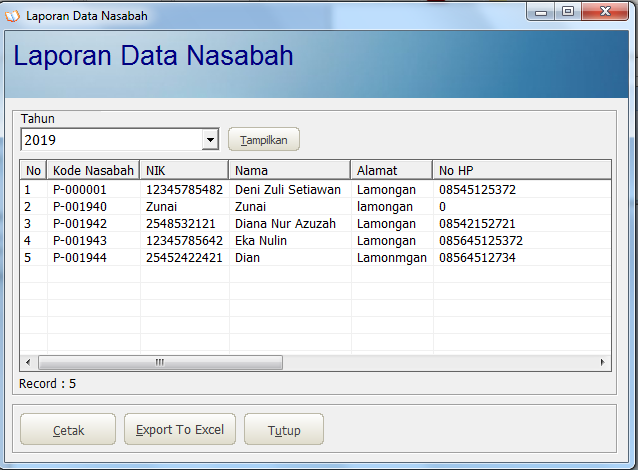This screenshot has height=470, width=638.
Task: Click phone number 08542152721
Action: click(477, 224)
